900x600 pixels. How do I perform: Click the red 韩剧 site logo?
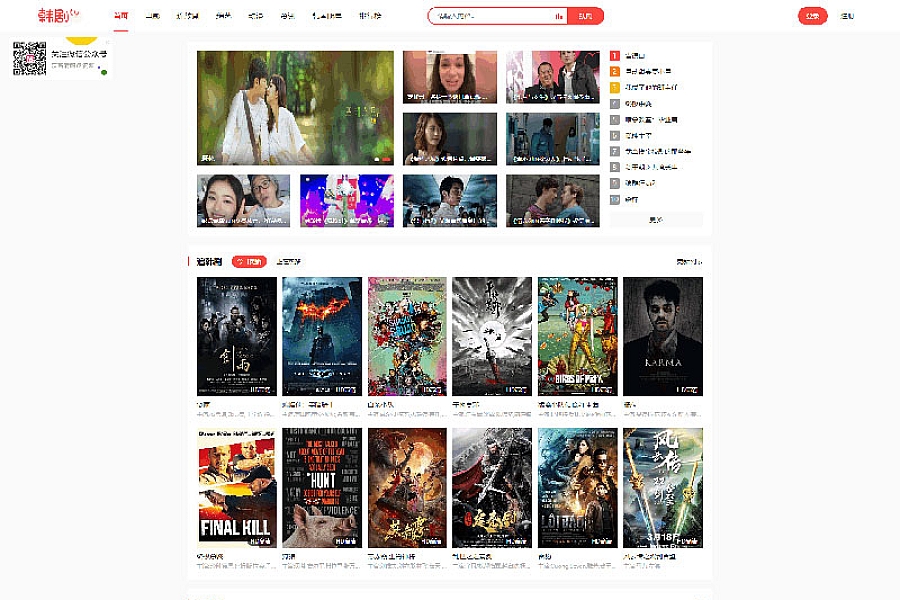point(58,16)
